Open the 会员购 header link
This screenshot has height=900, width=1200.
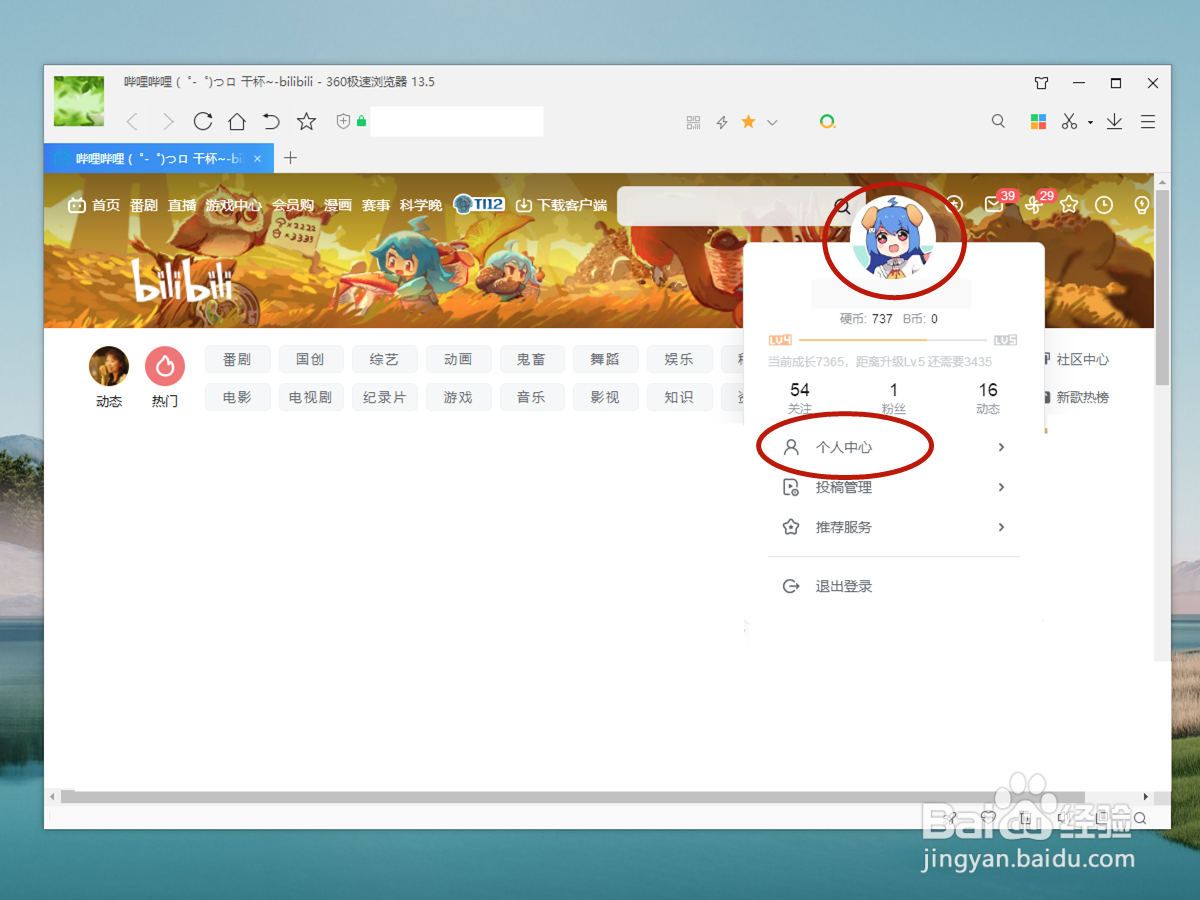293,205
